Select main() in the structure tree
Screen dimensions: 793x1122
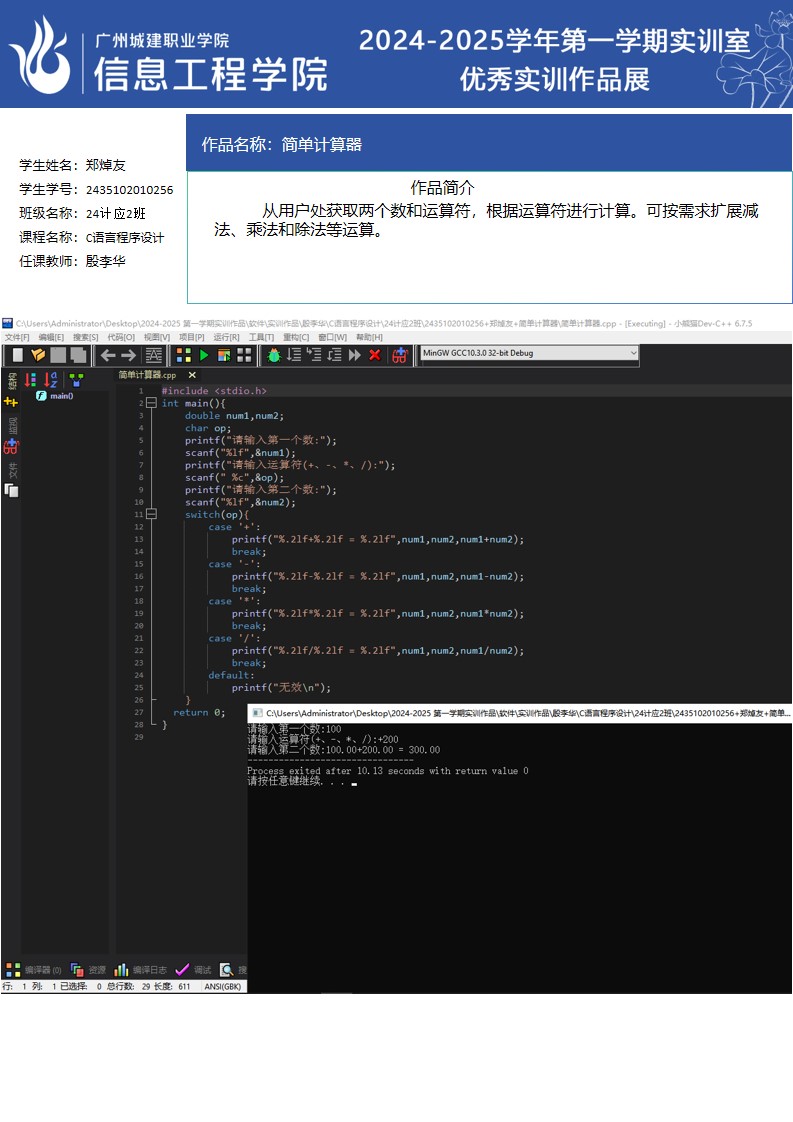click(x=61, y=396)
